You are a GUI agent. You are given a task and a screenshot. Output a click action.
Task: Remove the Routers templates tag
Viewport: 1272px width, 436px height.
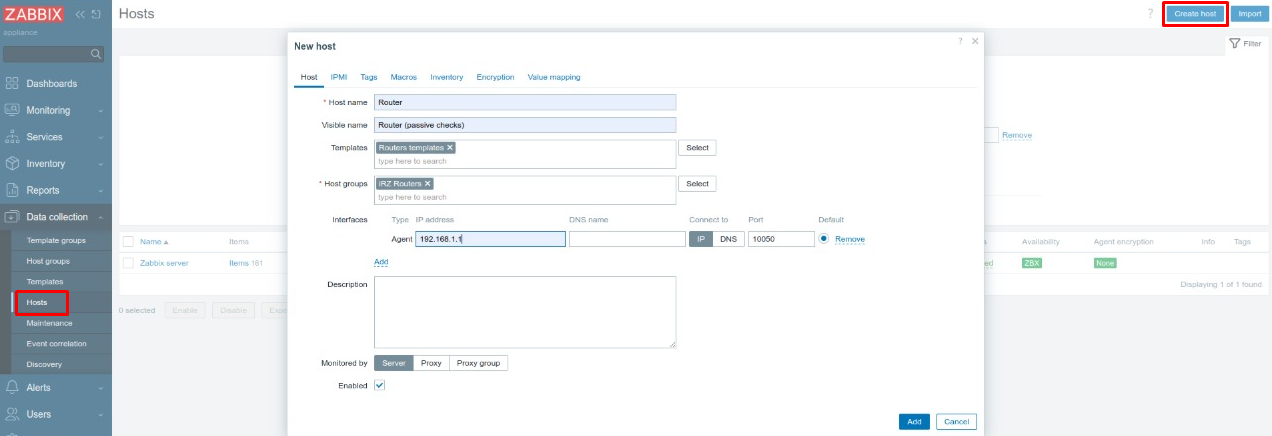tap(450, 147)
